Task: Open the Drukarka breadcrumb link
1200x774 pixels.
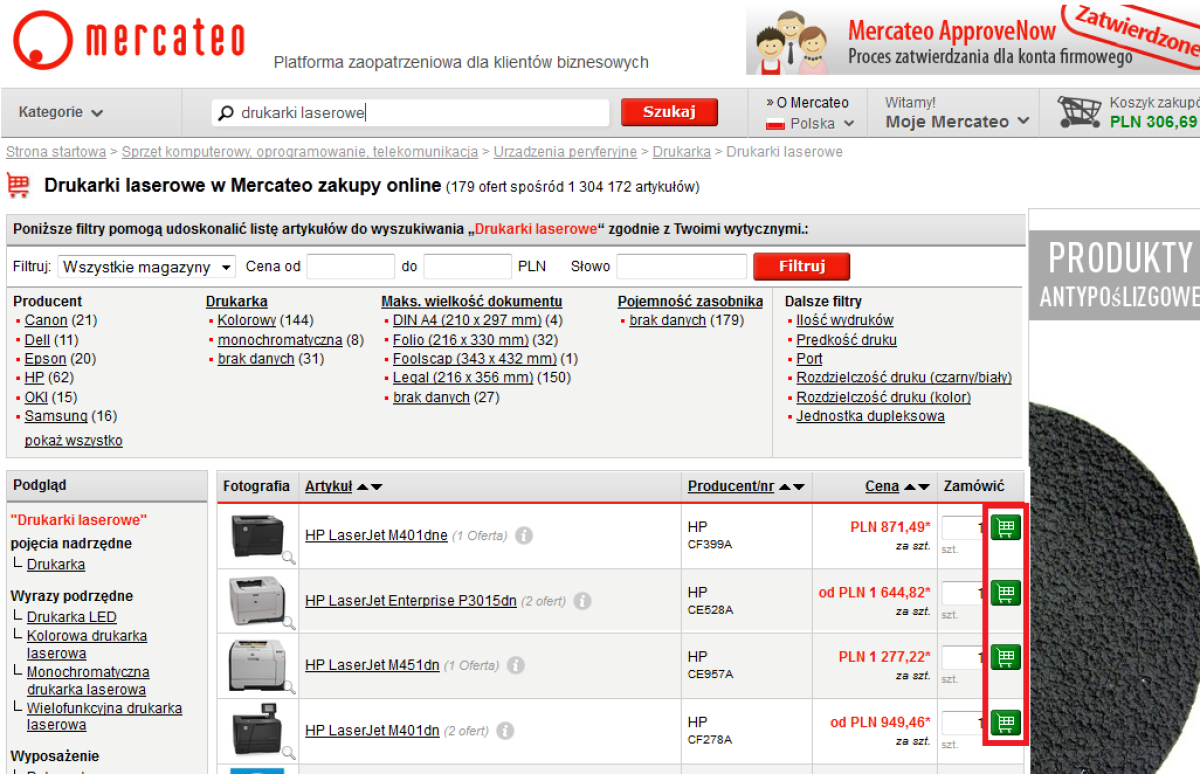Action: [x=682, y=152]
